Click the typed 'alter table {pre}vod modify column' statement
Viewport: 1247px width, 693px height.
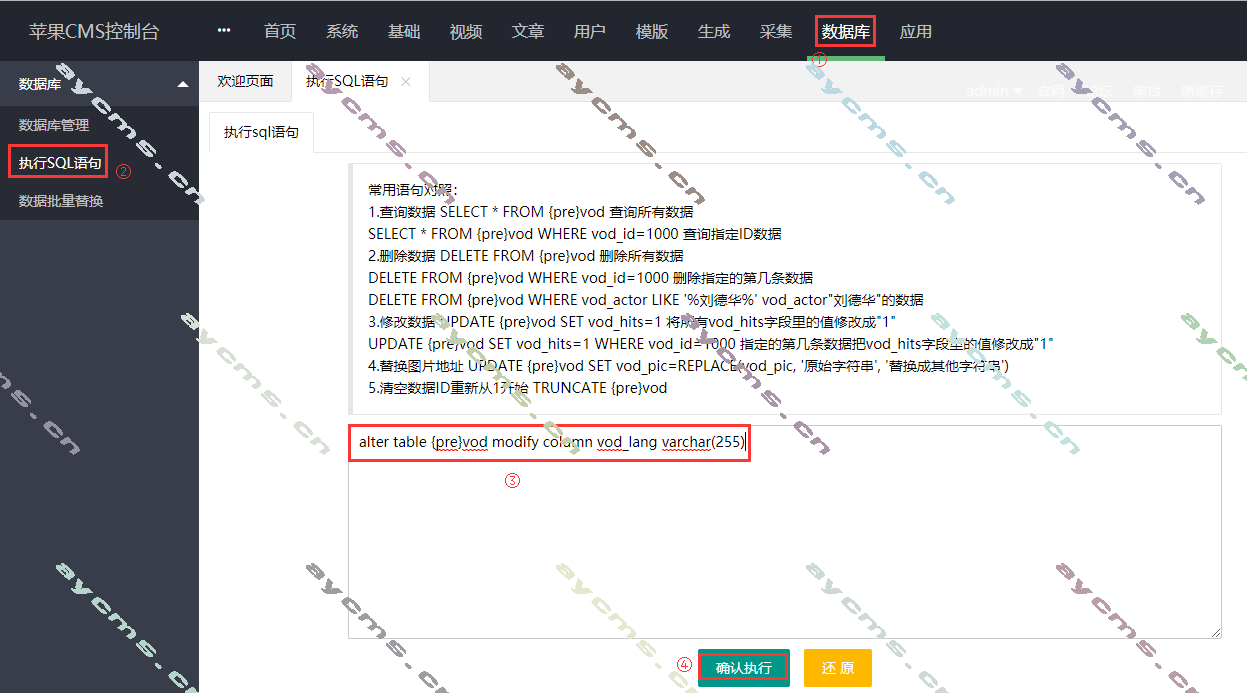551,442
